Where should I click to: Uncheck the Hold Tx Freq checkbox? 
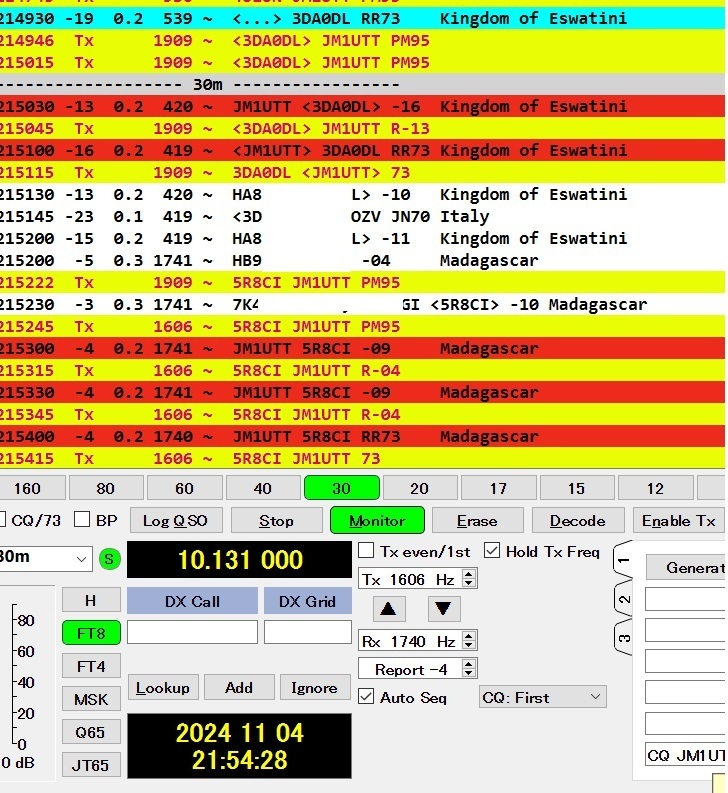[x=492, y=551]
